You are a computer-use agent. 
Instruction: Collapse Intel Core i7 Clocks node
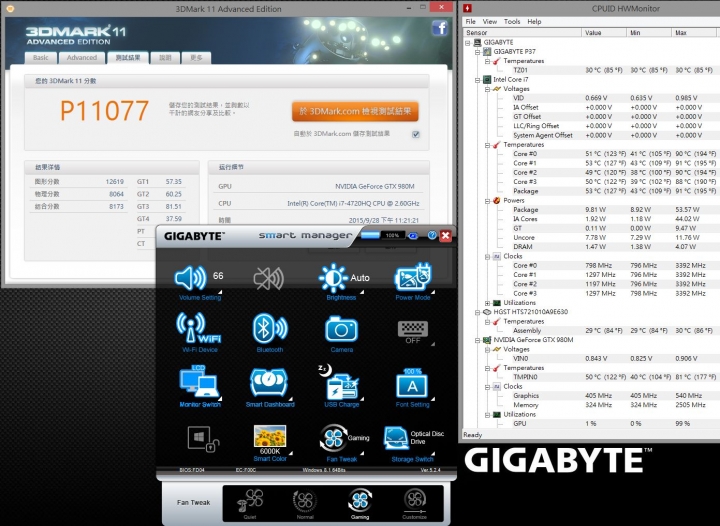(x=487, y=256)
